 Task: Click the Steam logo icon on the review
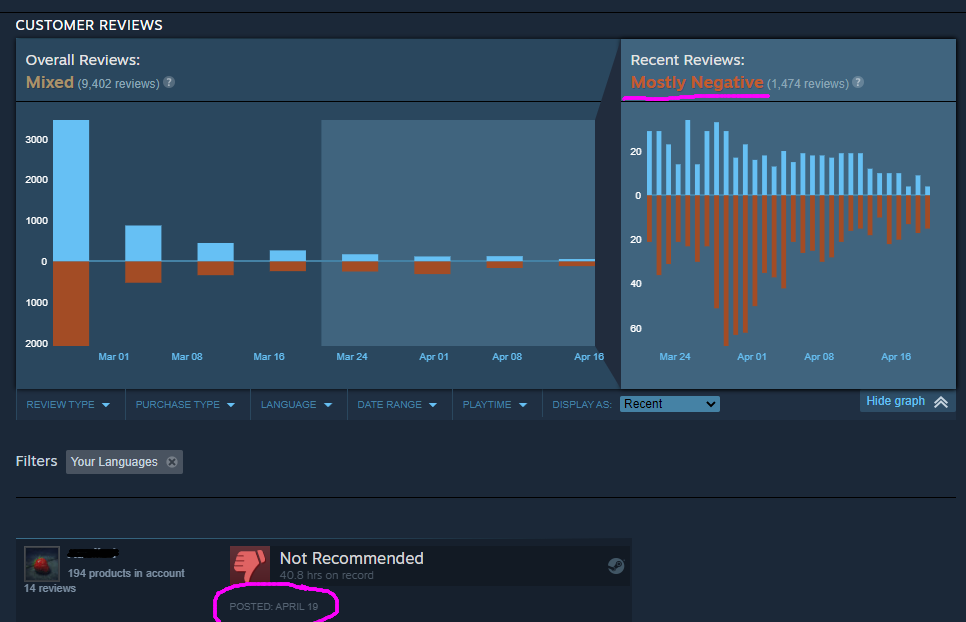[x=616, y=566]
